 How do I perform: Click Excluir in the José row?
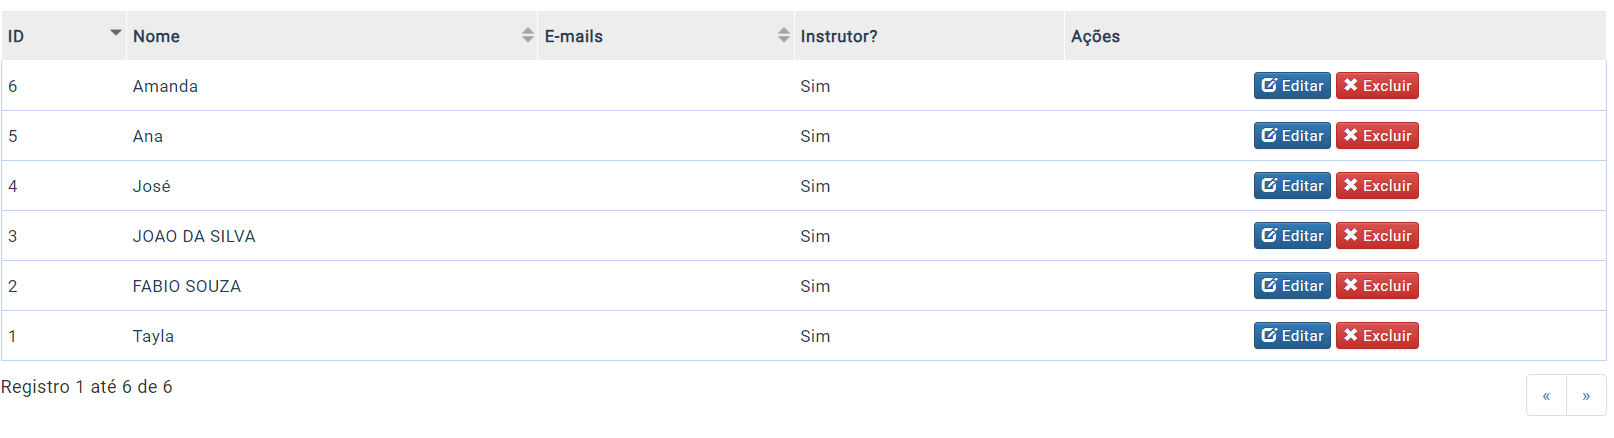(1377, 186)
